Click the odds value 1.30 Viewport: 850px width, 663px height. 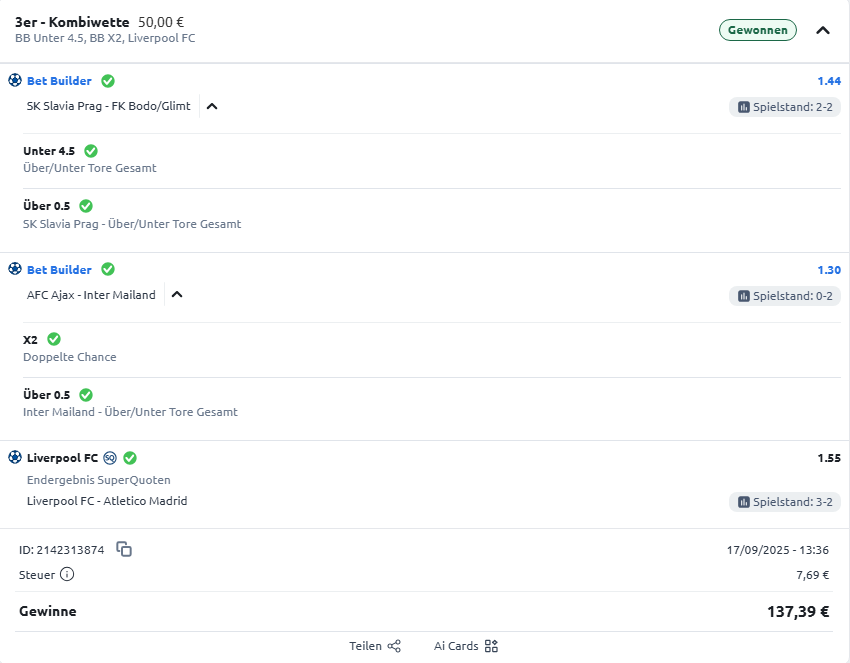(x=829, y=270)
